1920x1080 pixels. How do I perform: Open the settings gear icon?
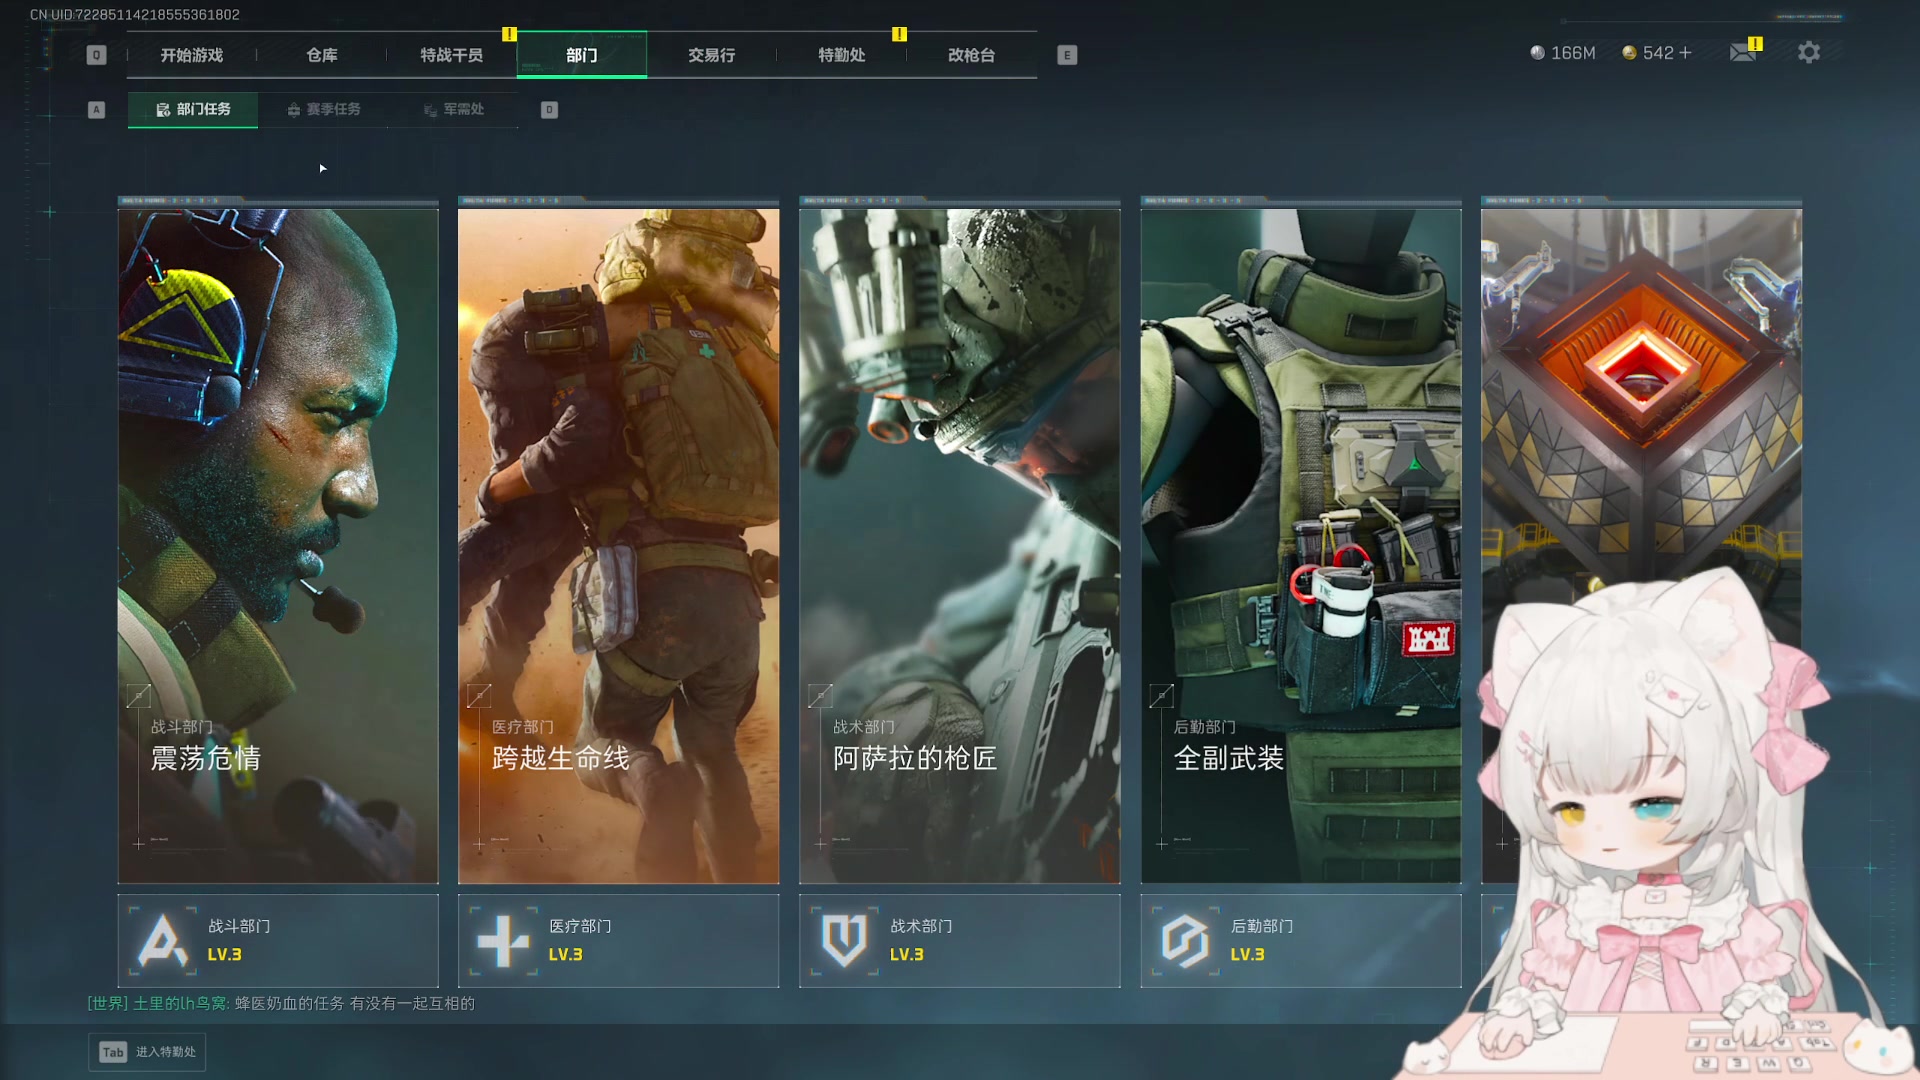coord(1808,52)
